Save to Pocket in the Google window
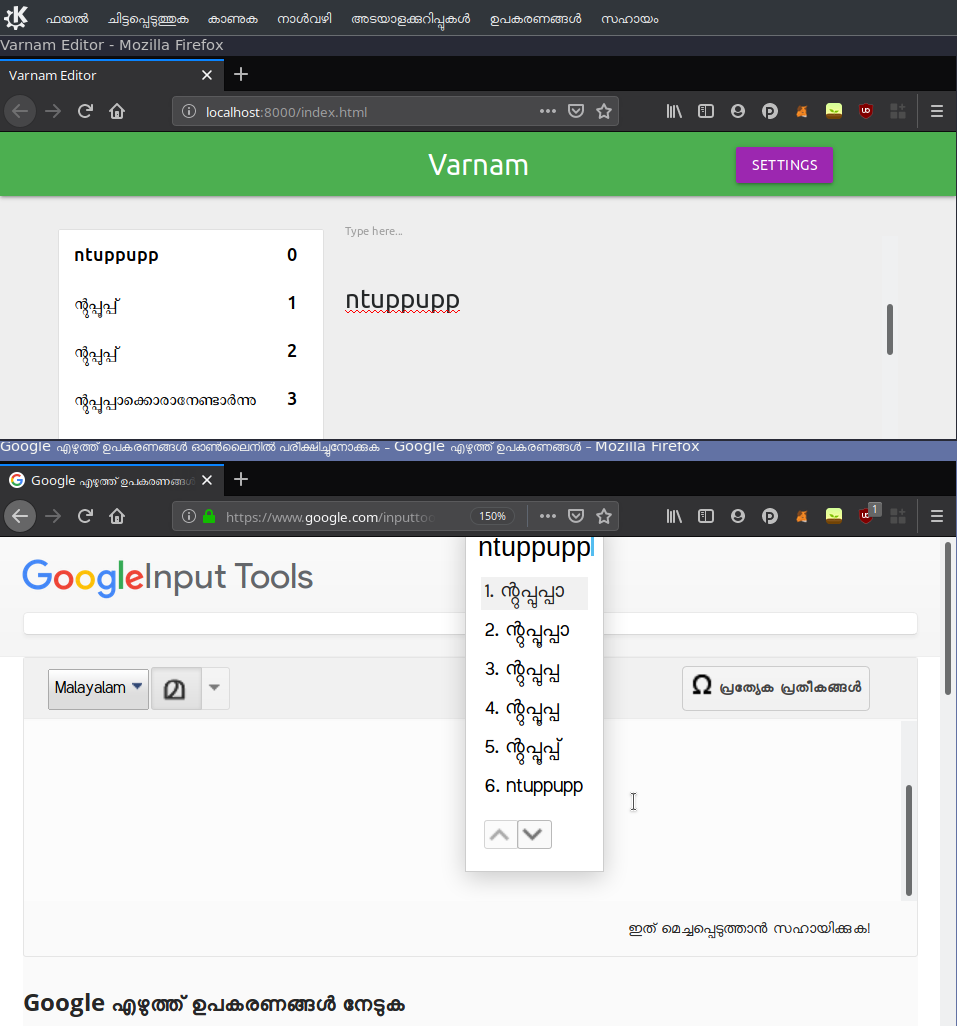This screenshot has width=957, height=1026. (x=576, y=516)
